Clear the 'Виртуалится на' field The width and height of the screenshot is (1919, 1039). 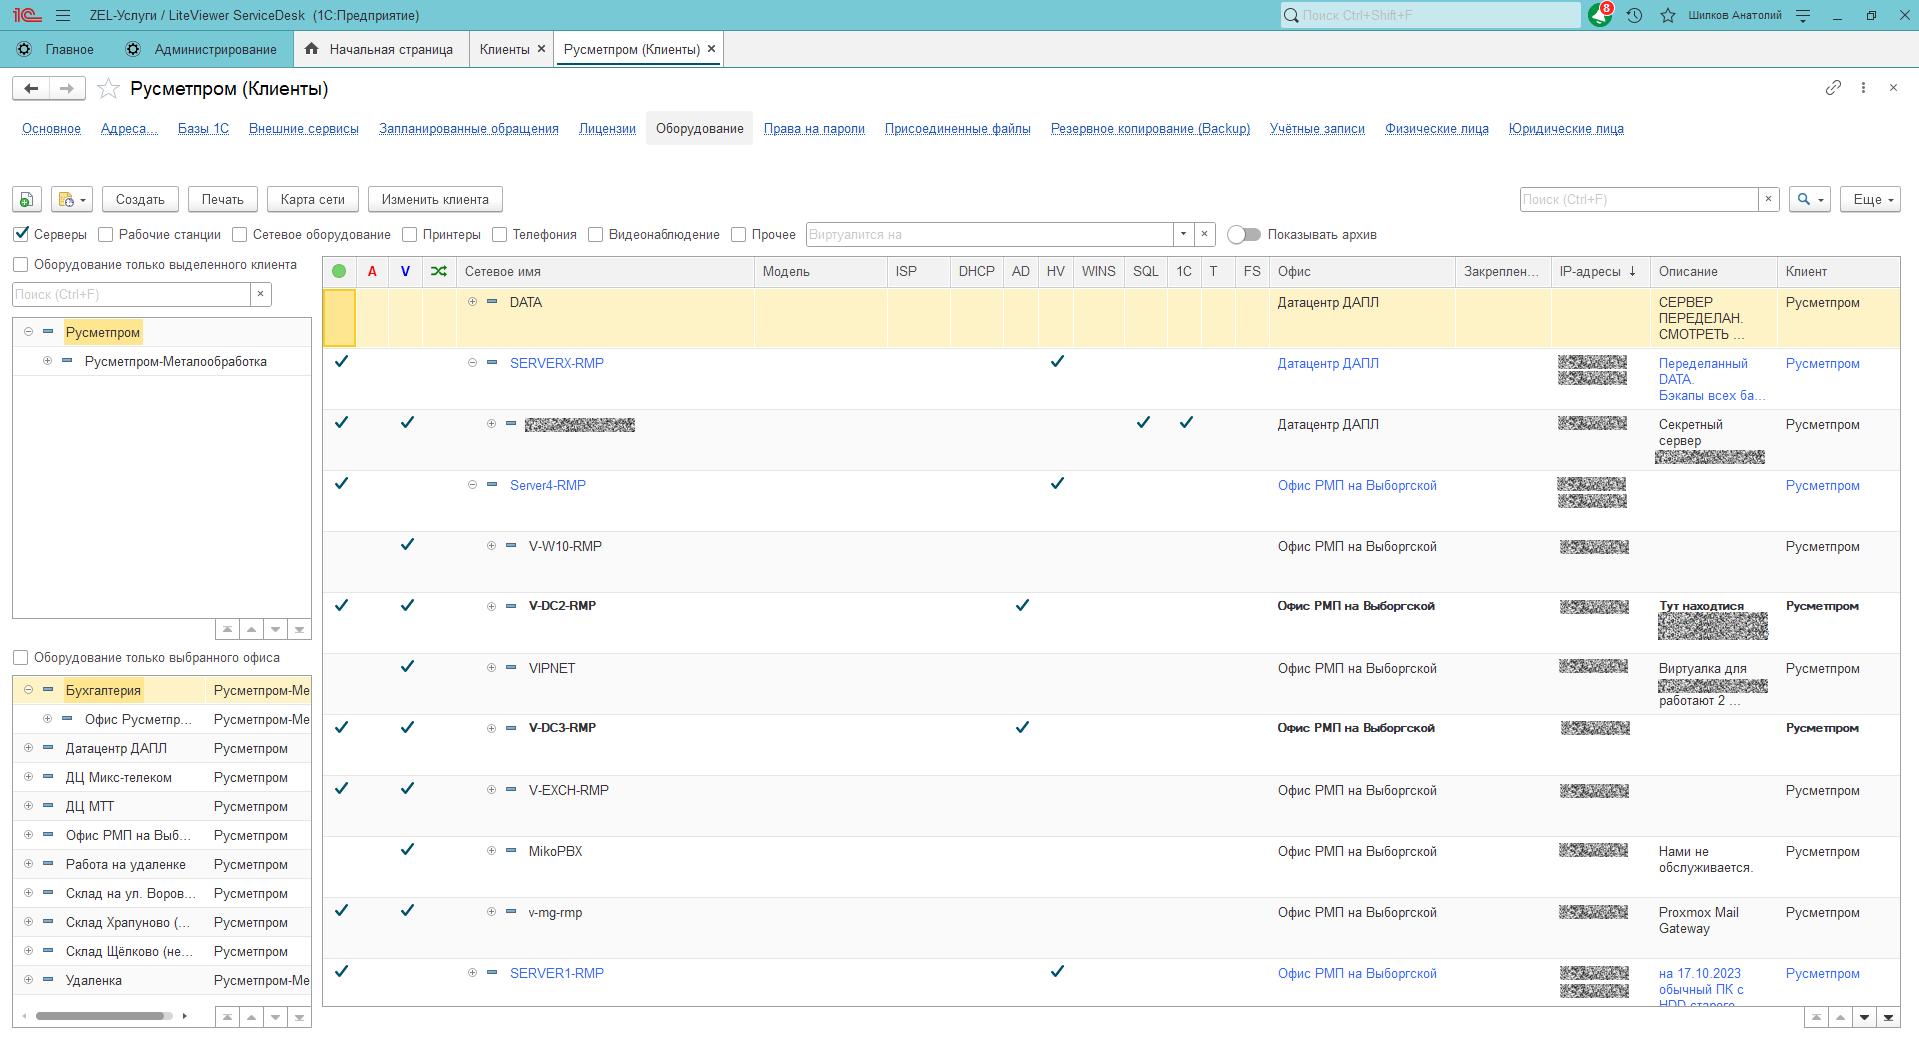coord(1204,234)
